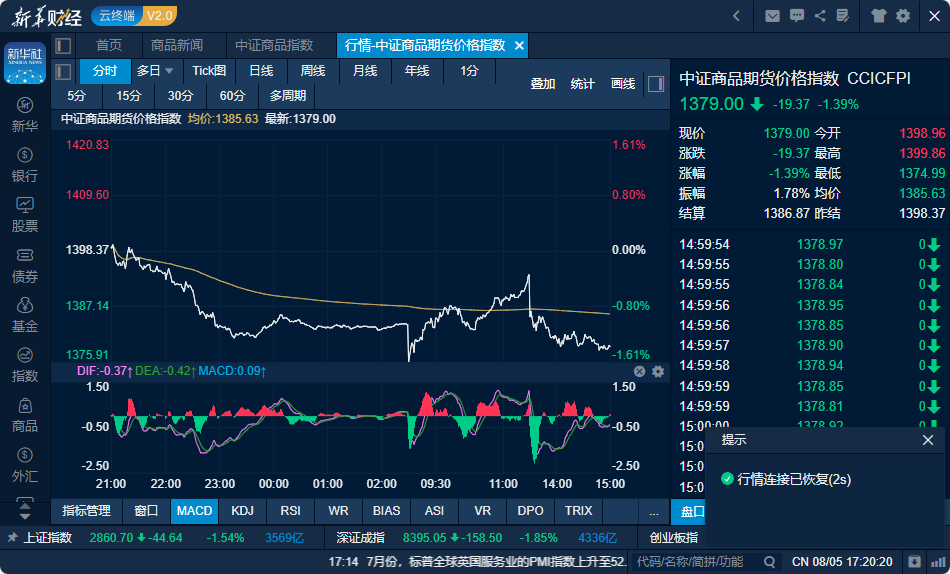Viewport: 950px width, 574px height.
Task: Open the chat message bubble icon
Action: [x=796, y=16]
